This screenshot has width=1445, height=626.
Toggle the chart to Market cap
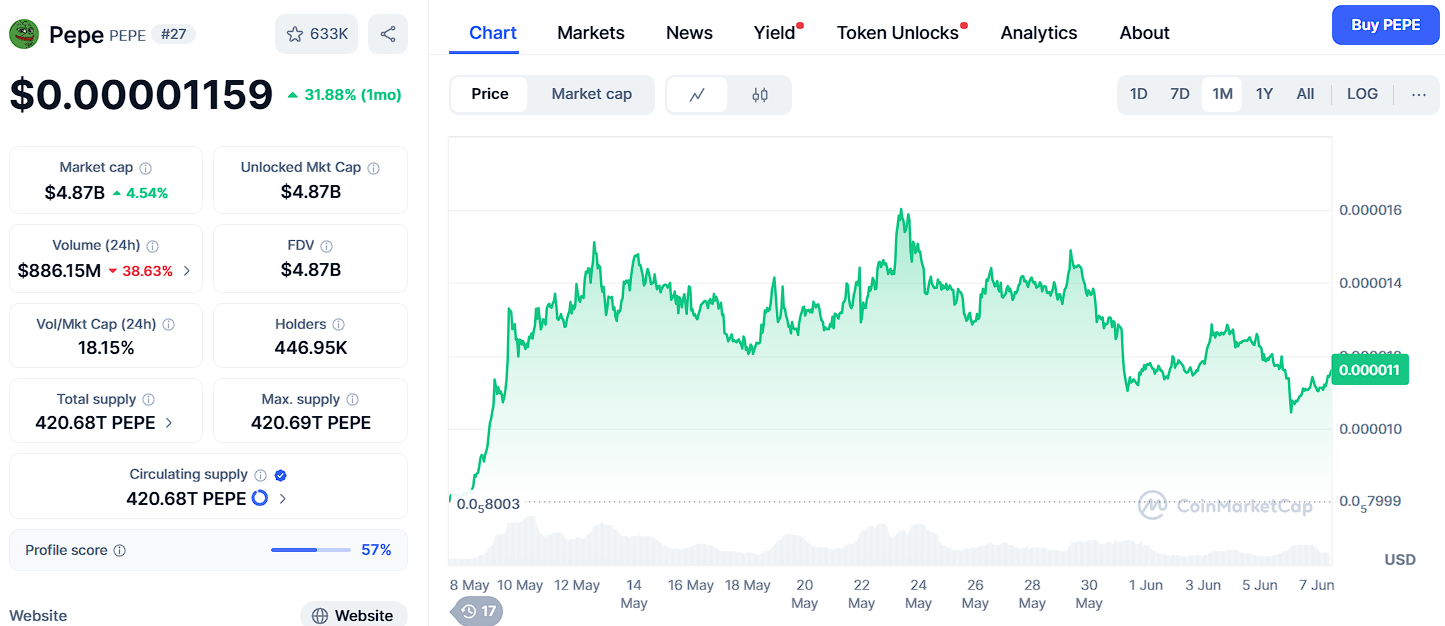click(591, 94)
